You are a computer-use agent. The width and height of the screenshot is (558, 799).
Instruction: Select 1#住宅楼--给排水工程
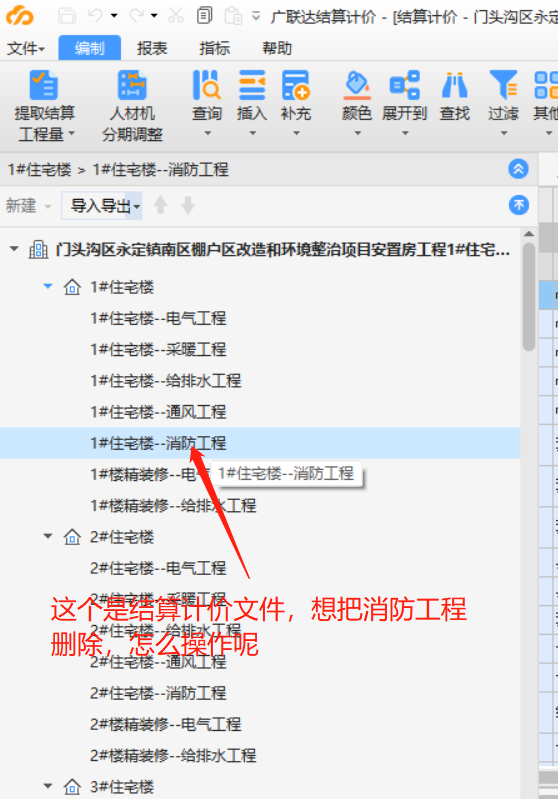coord(166,381)
